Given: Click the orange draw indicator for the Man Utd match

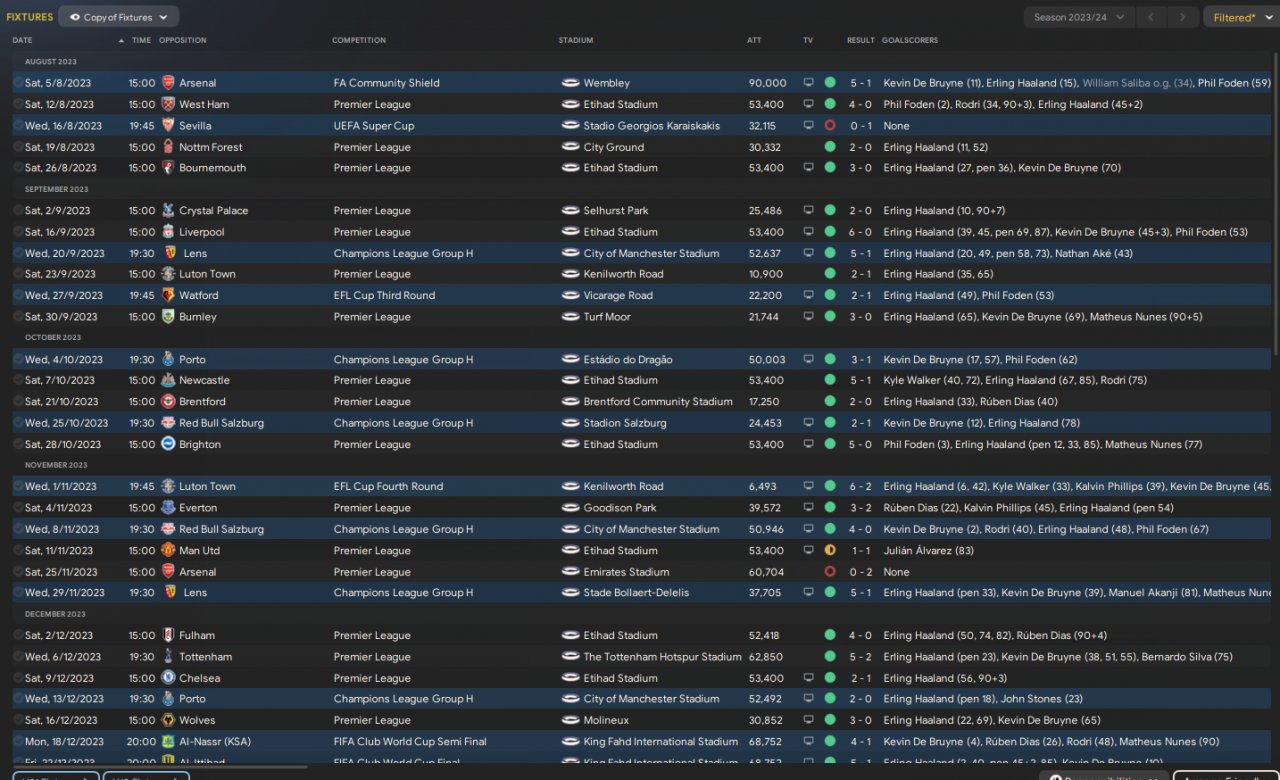Looking at the screenshot, I should click(x=830, y=550).
